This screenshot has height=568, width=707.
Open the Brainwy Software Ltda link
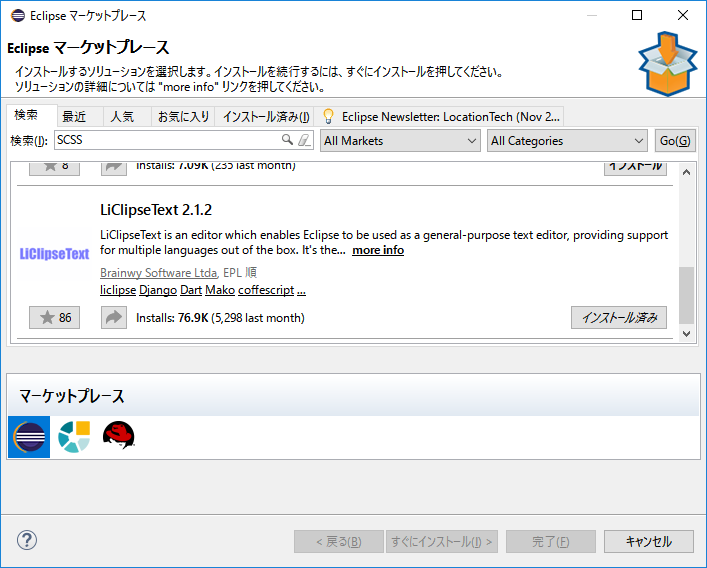158,273
